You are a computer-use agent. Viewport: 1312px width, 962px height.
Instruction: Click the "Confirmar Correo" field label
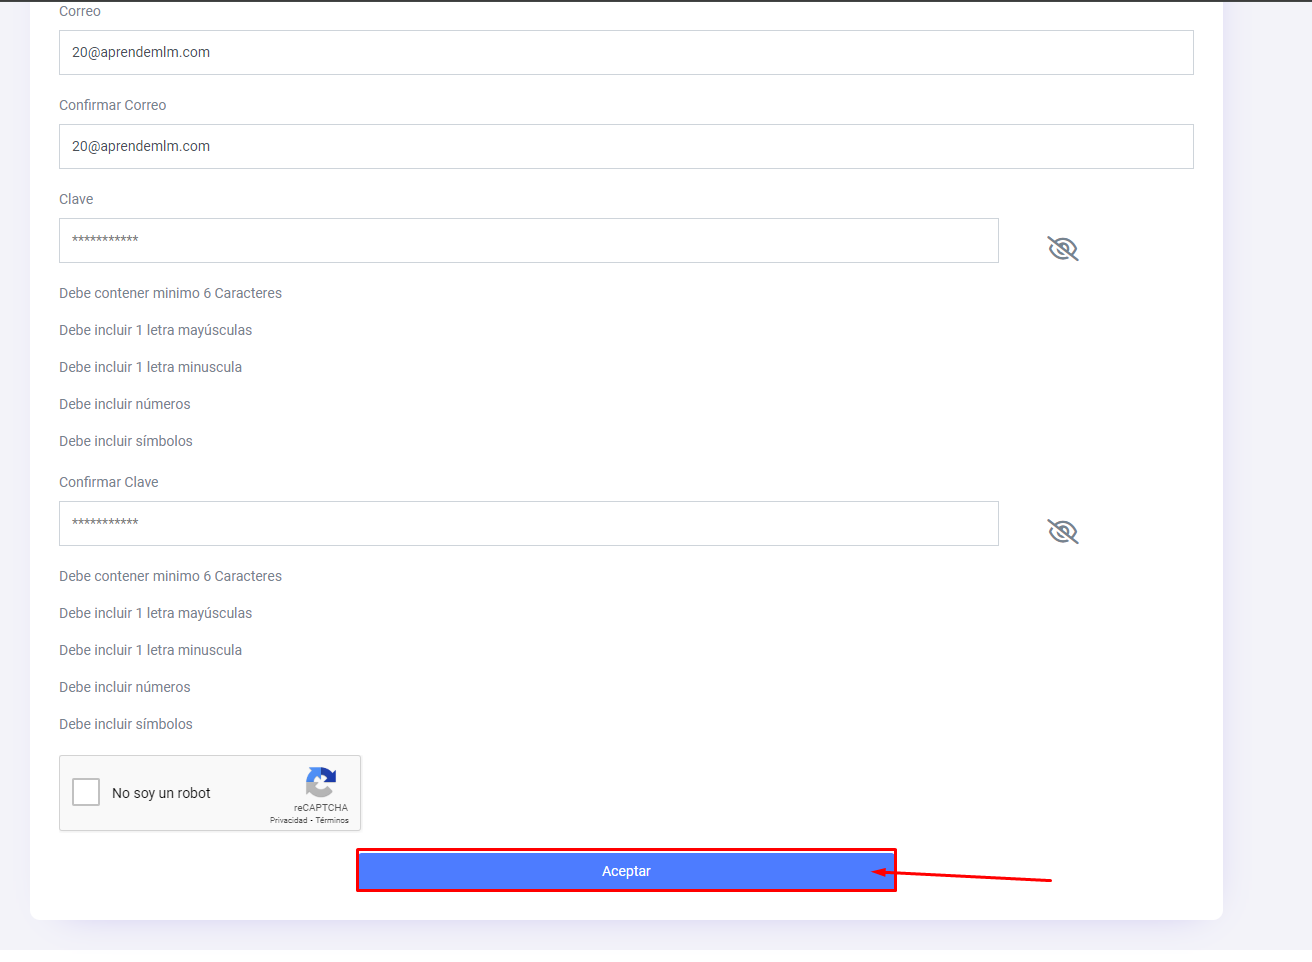[x=112, y=105]
